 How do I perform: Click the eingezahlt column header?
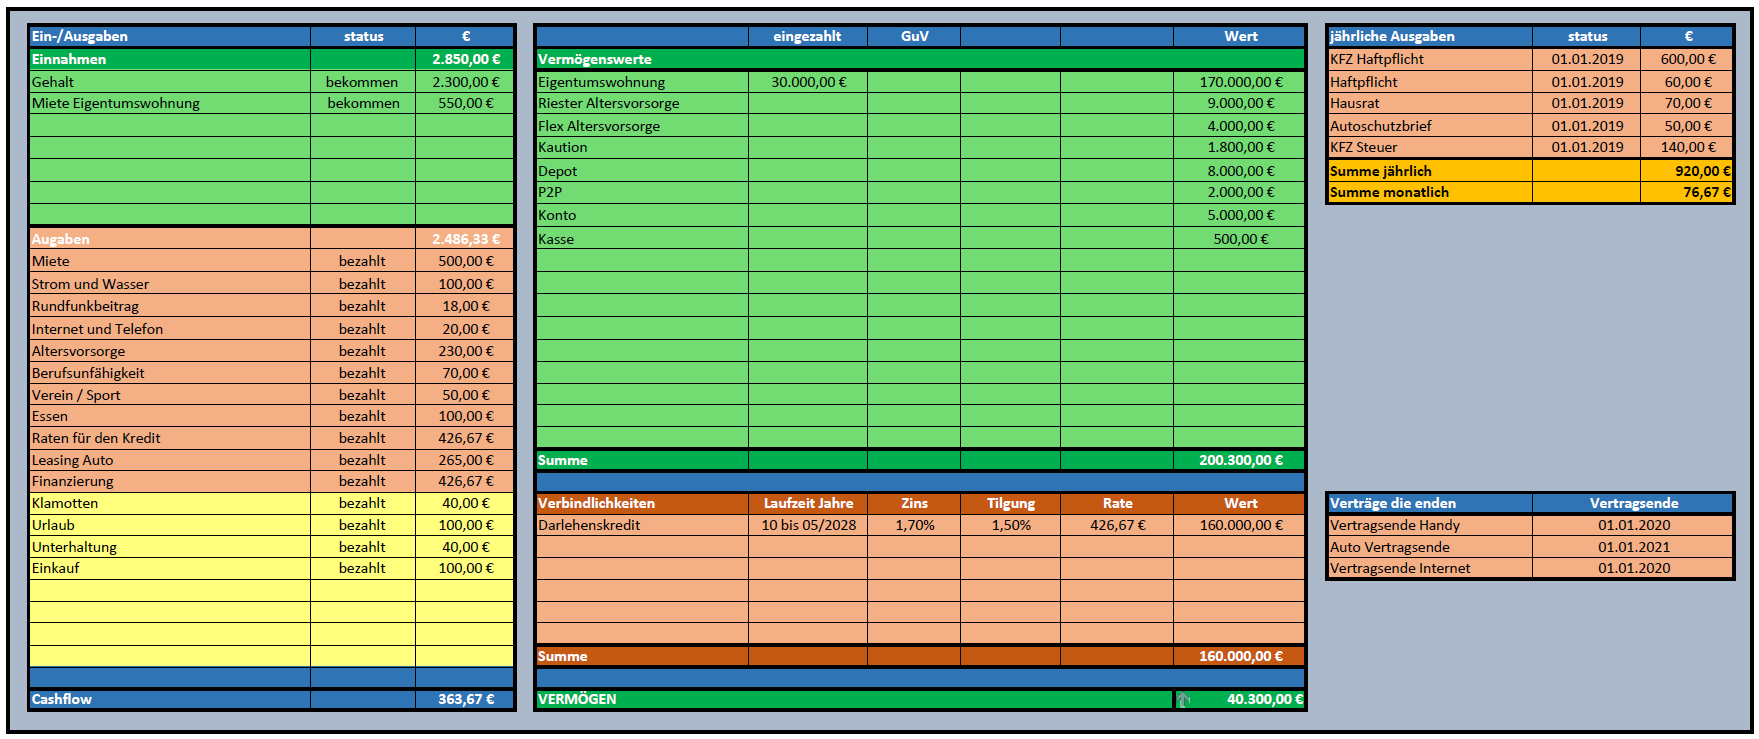click(807, 36)
